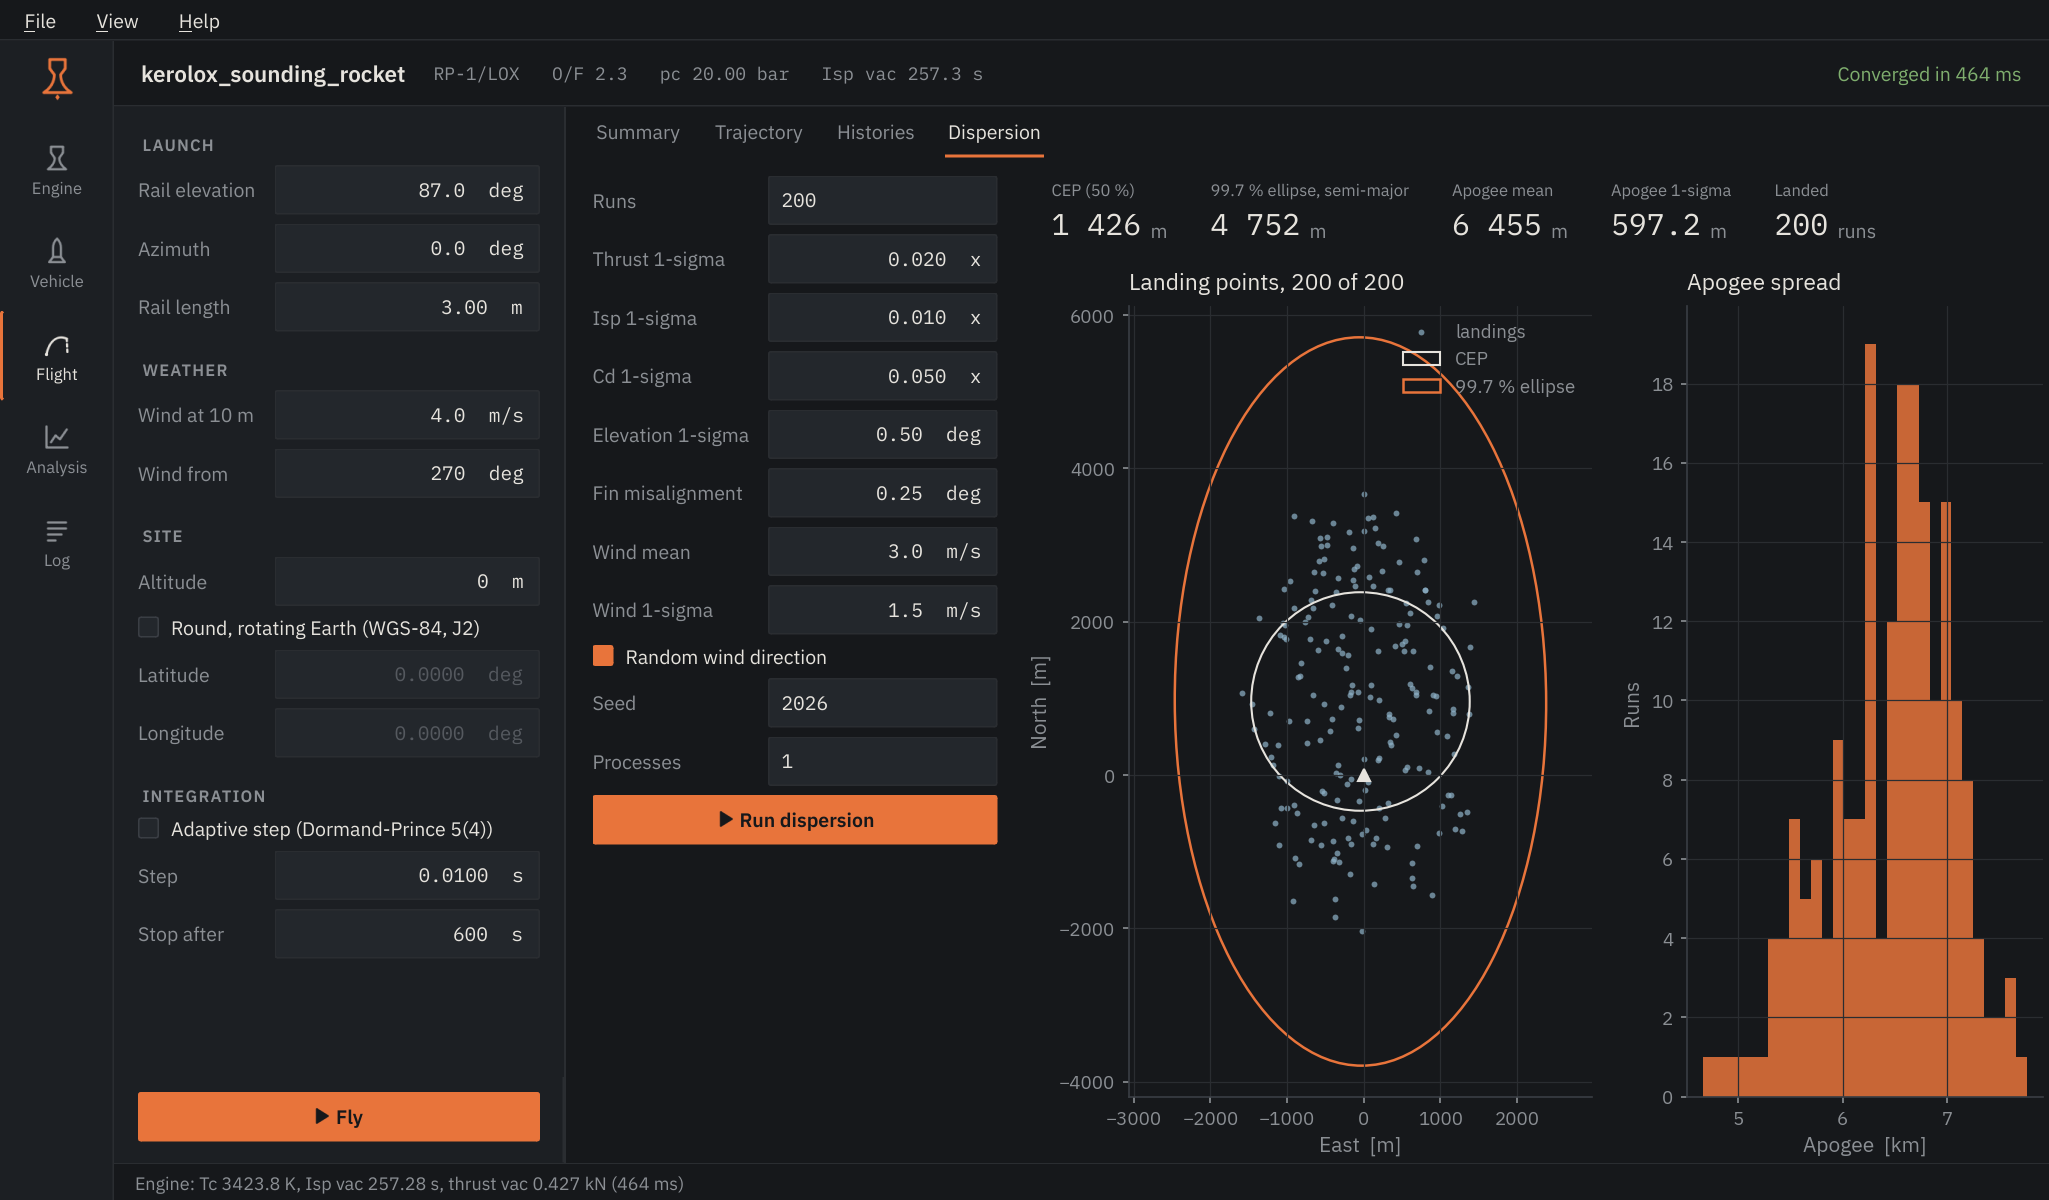This screenshot has height=1200, width=2049.
Task: Edit the Thrust 1-sigma field
Action: [882, 259]
